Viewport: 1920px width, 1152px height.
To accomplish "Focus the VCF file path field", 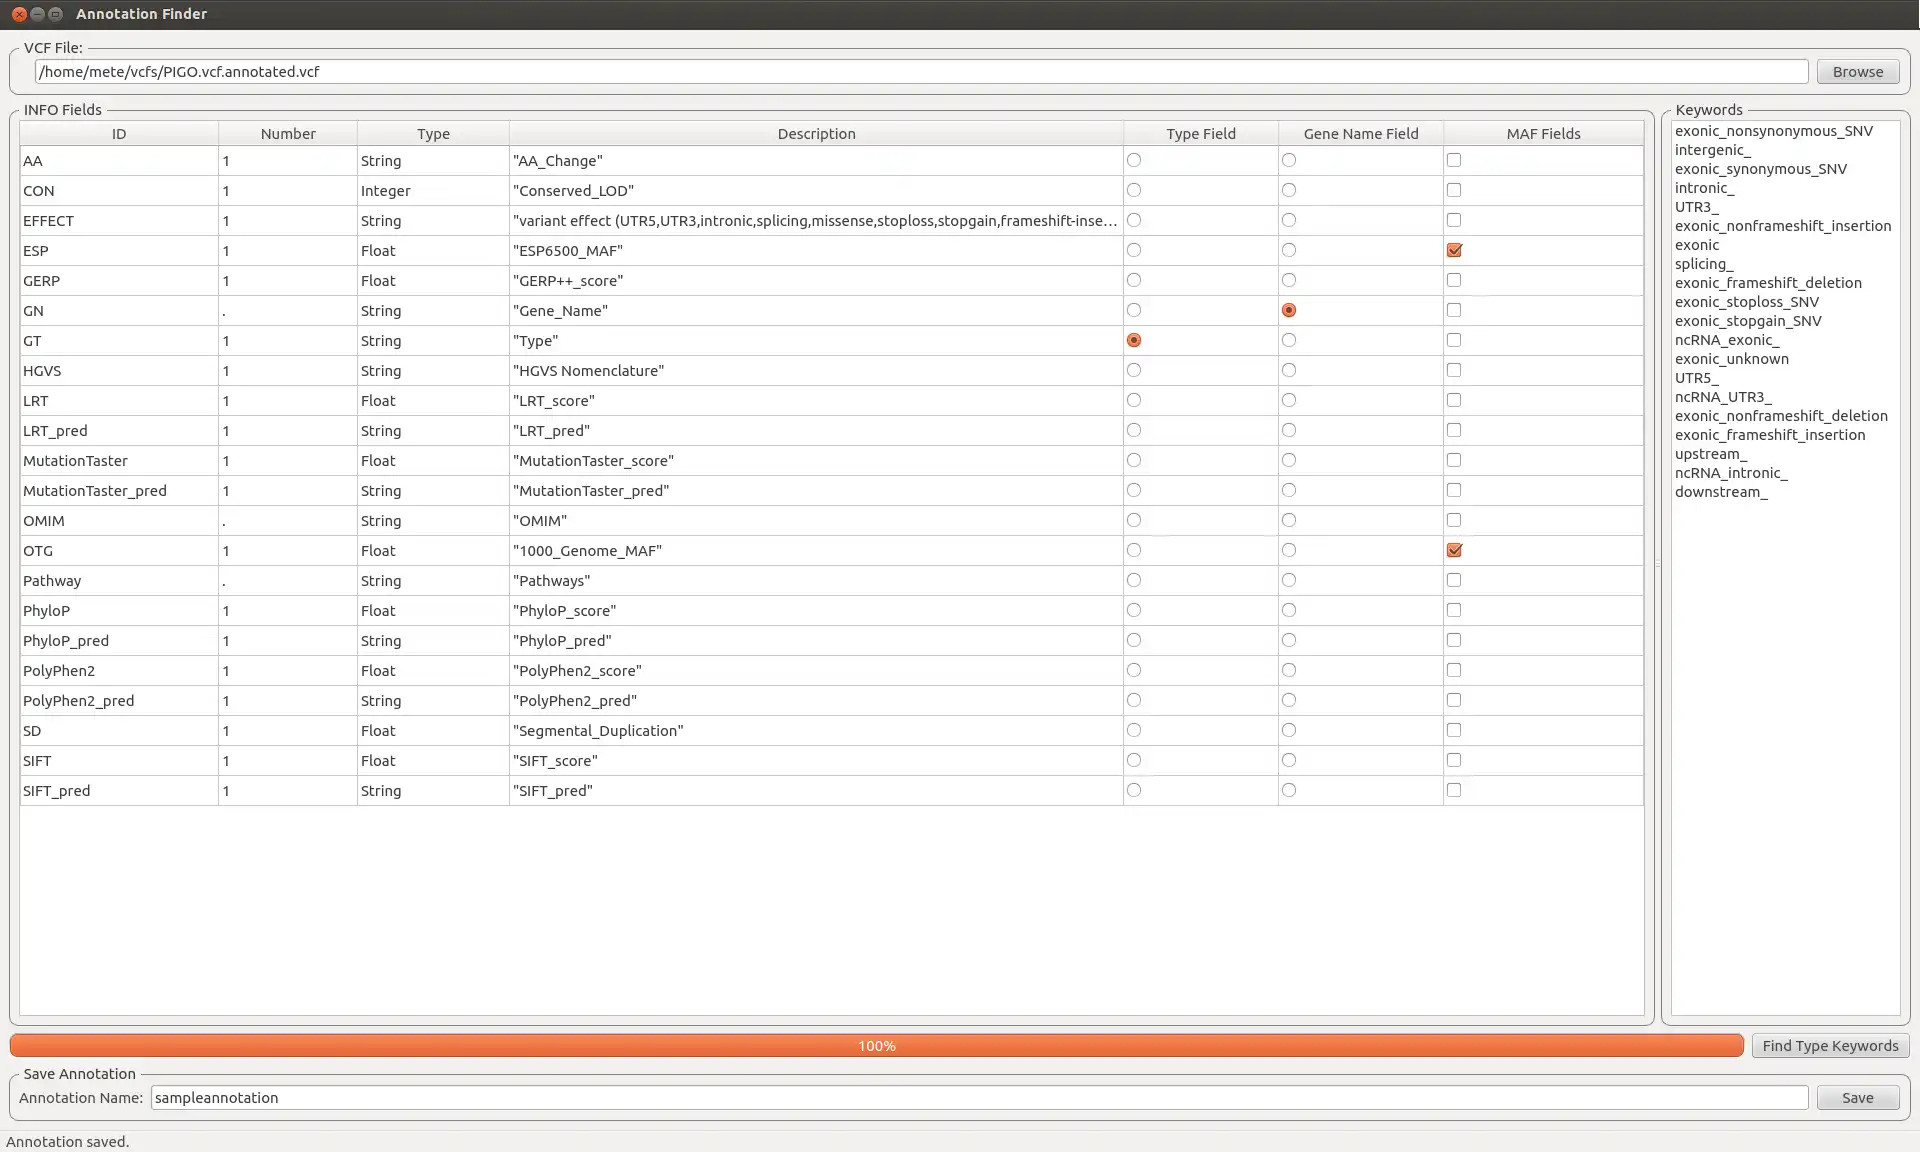I will click(x=920, y=72).
